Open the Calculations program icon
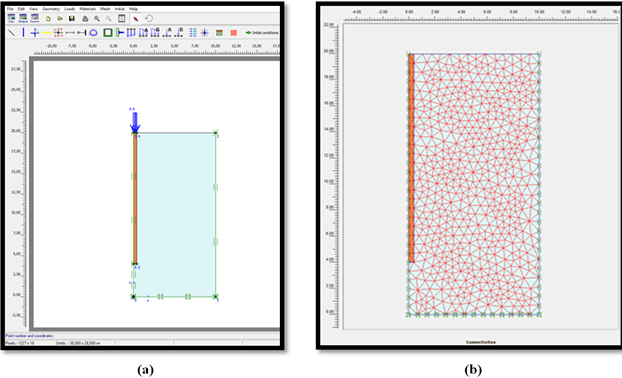 [x=11, y=18]
